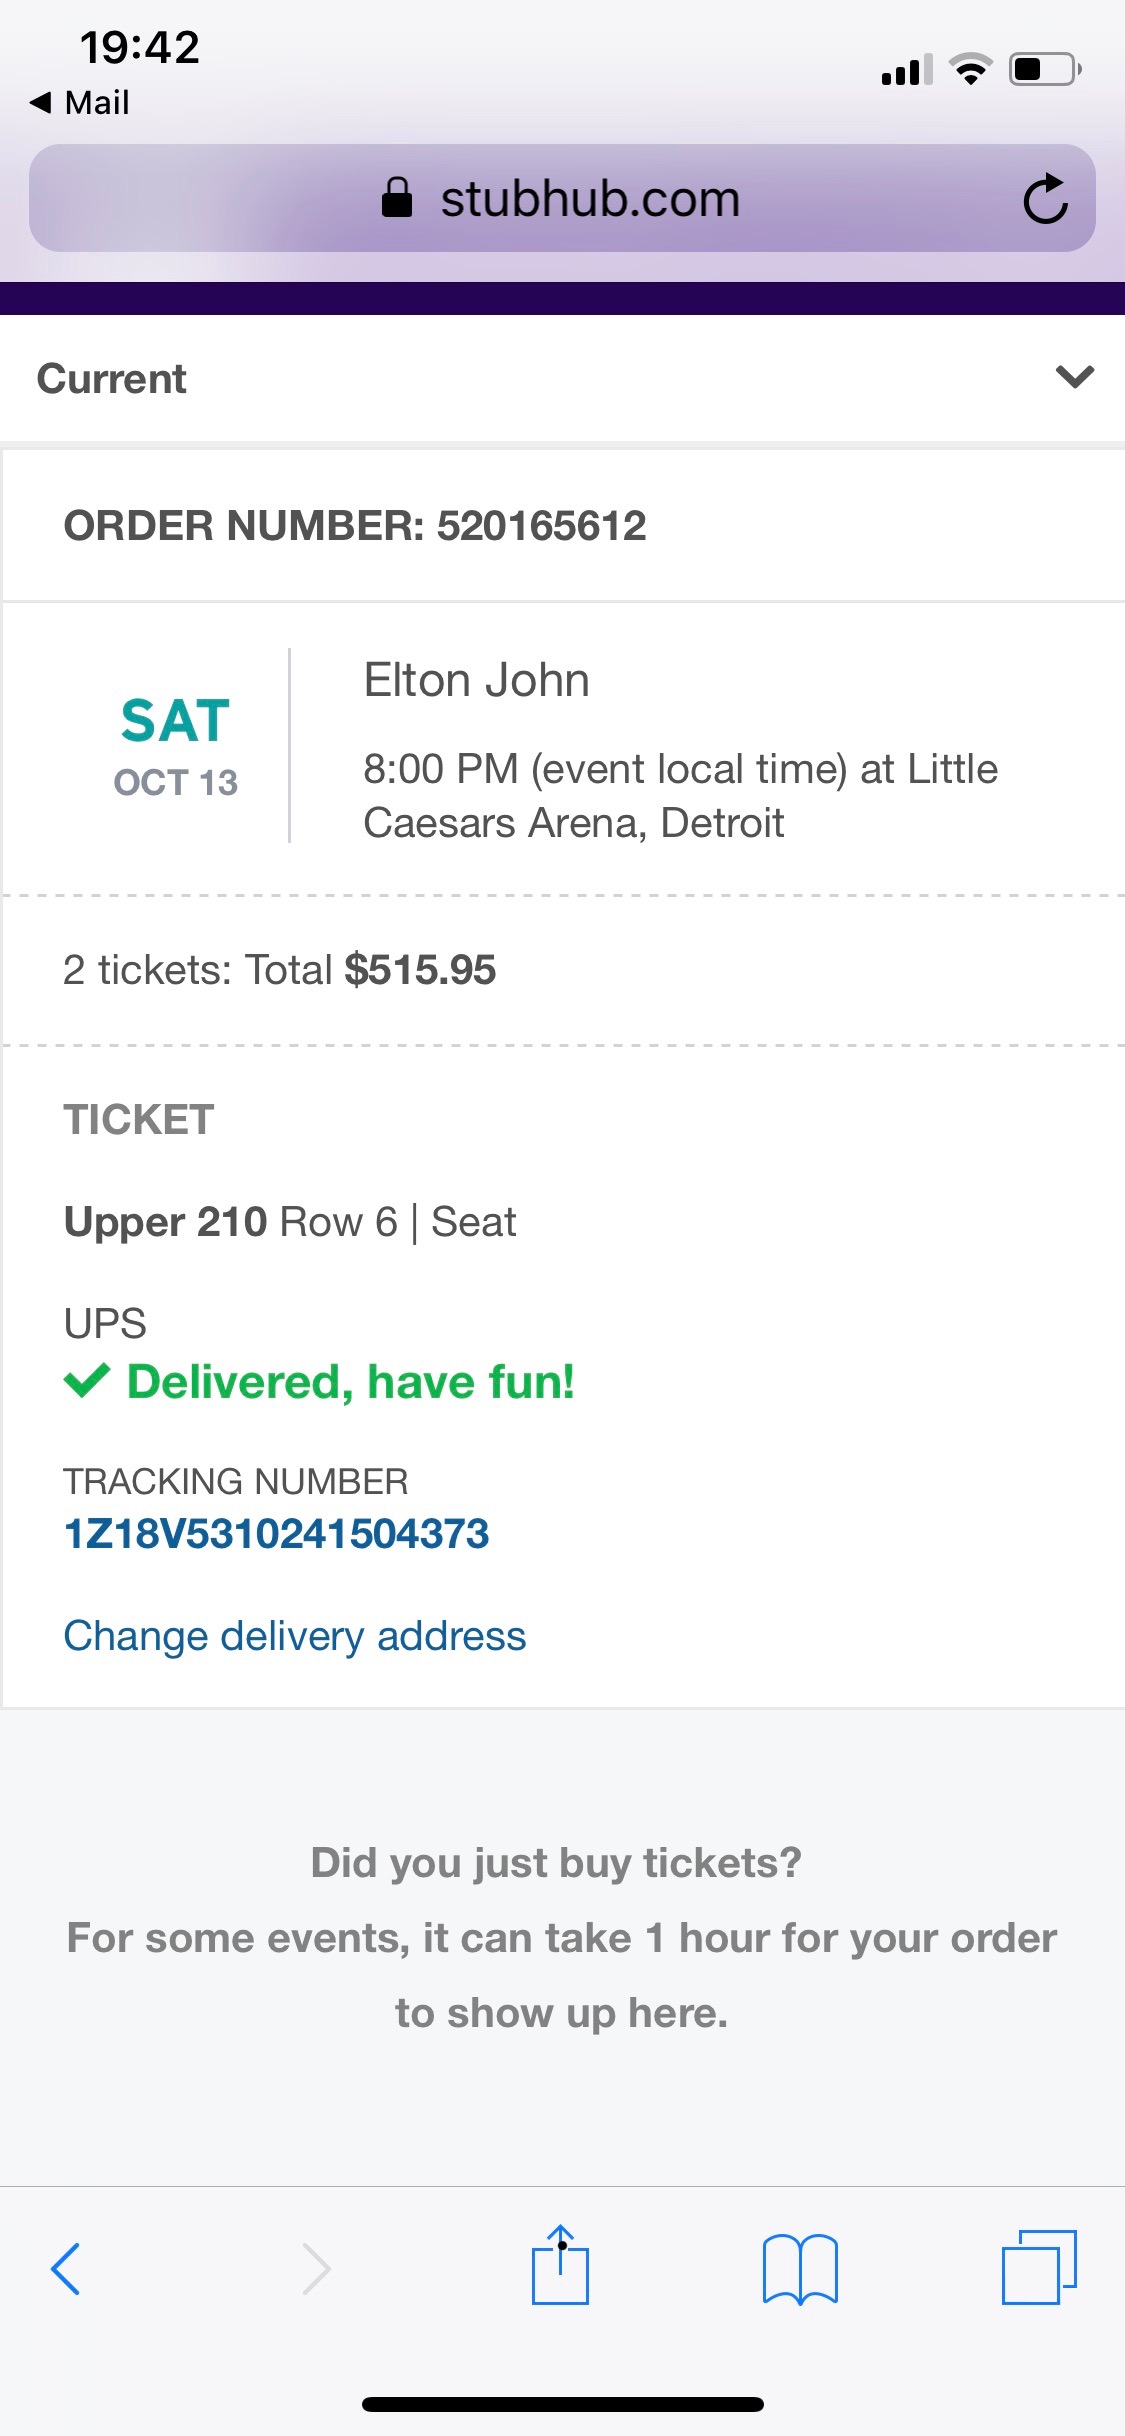Tap the Delivered, have fun! status
The image size is (1125, 2436).
click(350, 1382)
